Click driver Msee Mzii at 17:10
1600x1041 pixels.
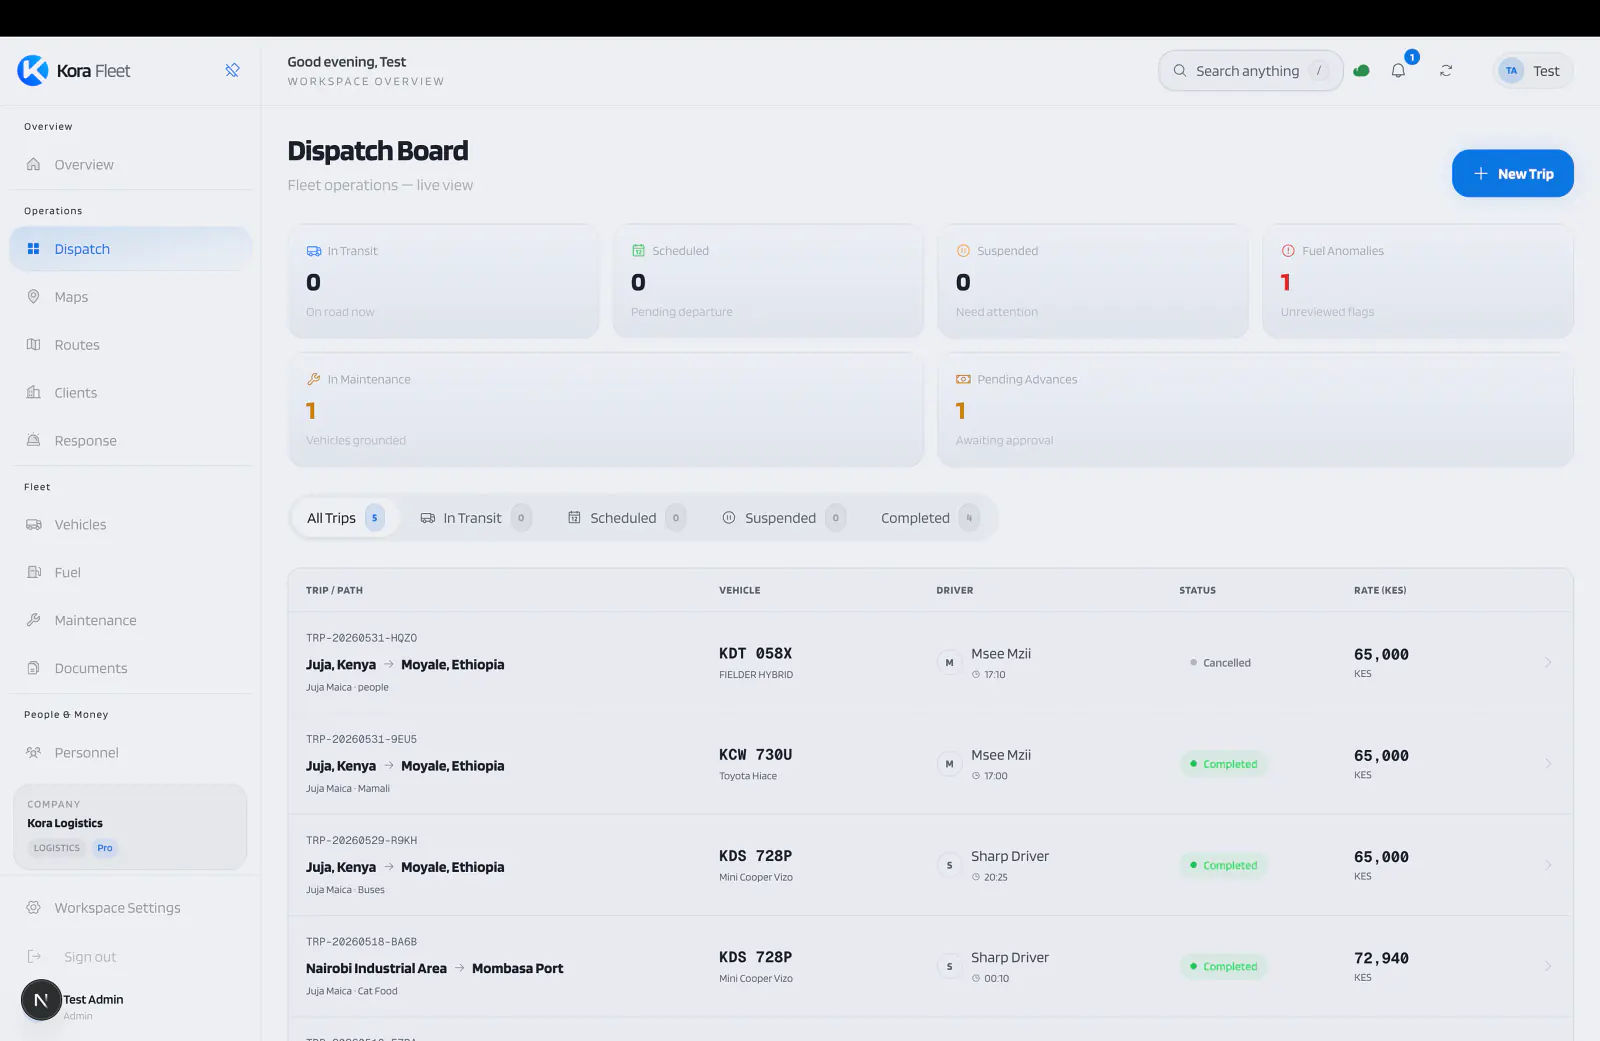1001,654
